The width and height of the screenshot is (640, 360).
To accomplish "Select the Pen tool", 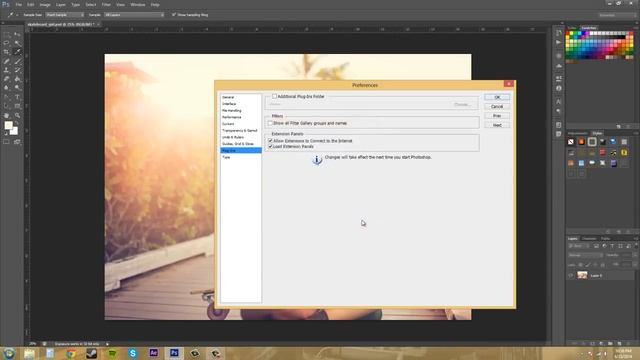I will (6, 97).
